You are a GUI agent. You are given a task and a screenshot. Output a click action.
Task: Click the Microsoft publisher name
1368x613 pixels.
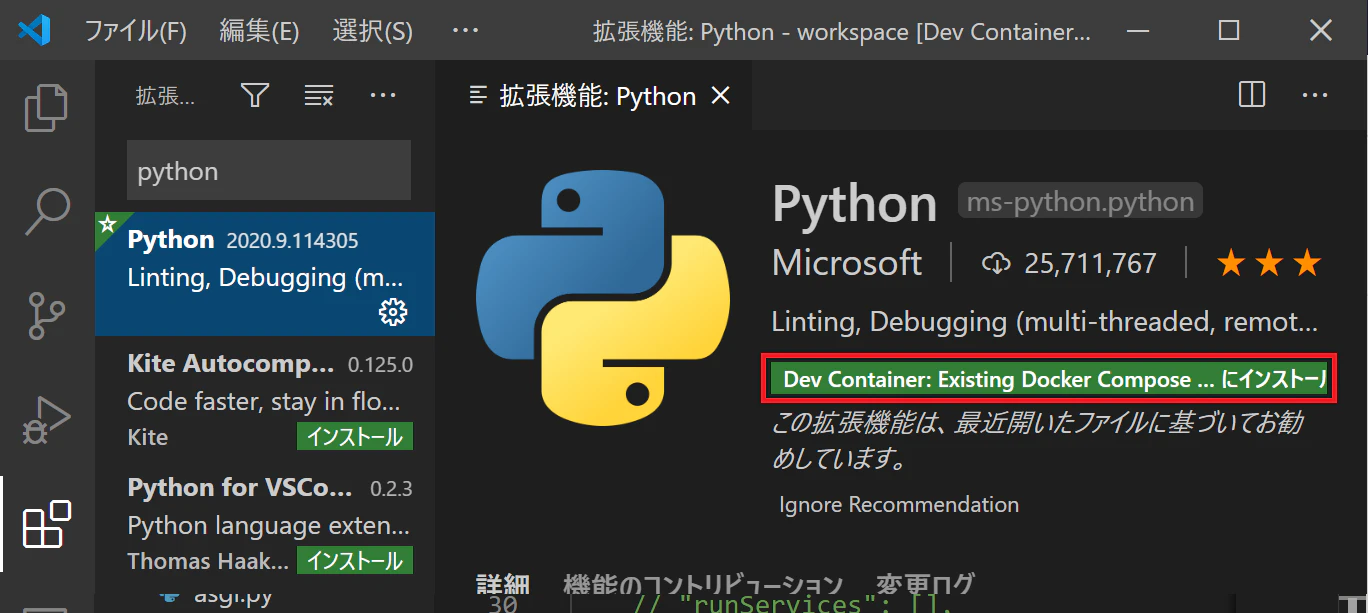point(847,262)
